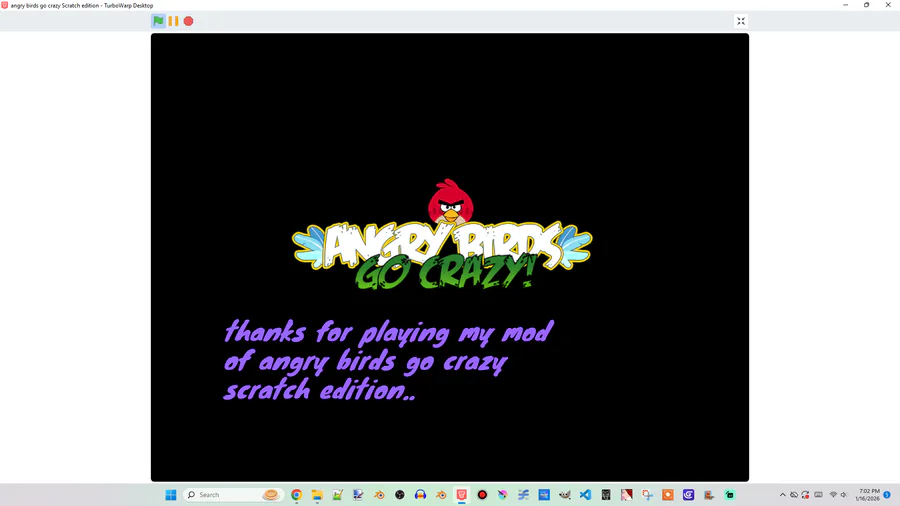This screenshot has height=506, width=900.
Task: Open the green app icon at taskbar end
Action: tap(730, 495)
